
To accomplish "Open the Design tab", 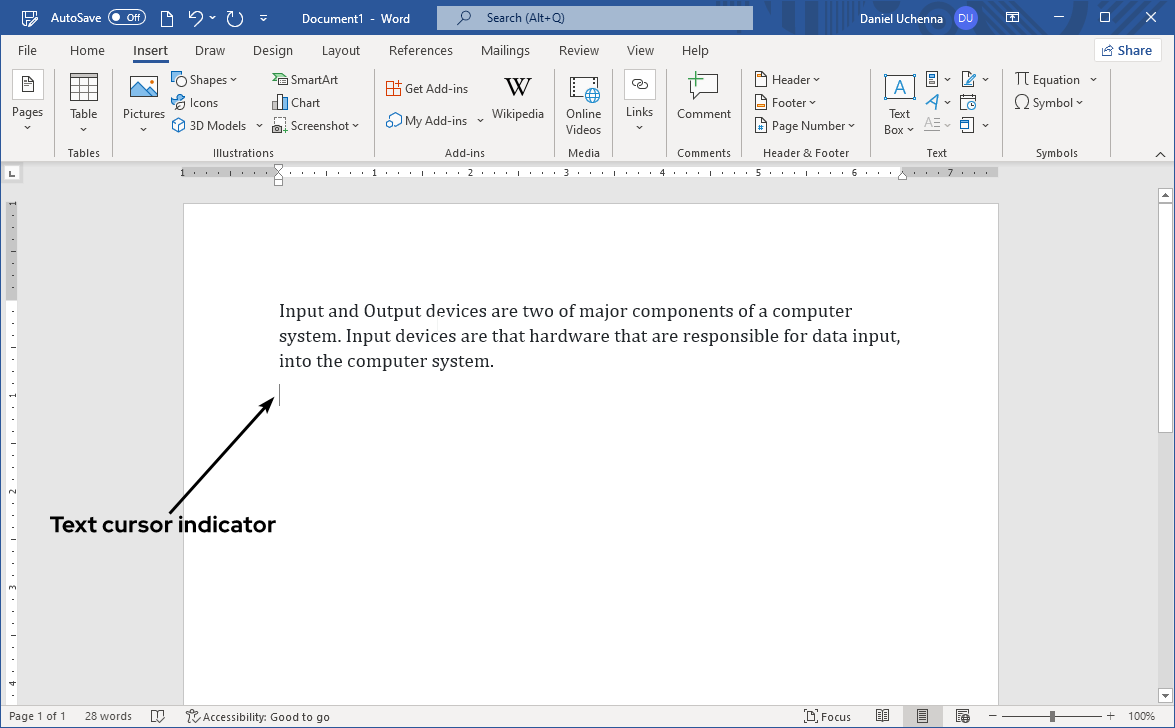I will (x=273, y=51).
